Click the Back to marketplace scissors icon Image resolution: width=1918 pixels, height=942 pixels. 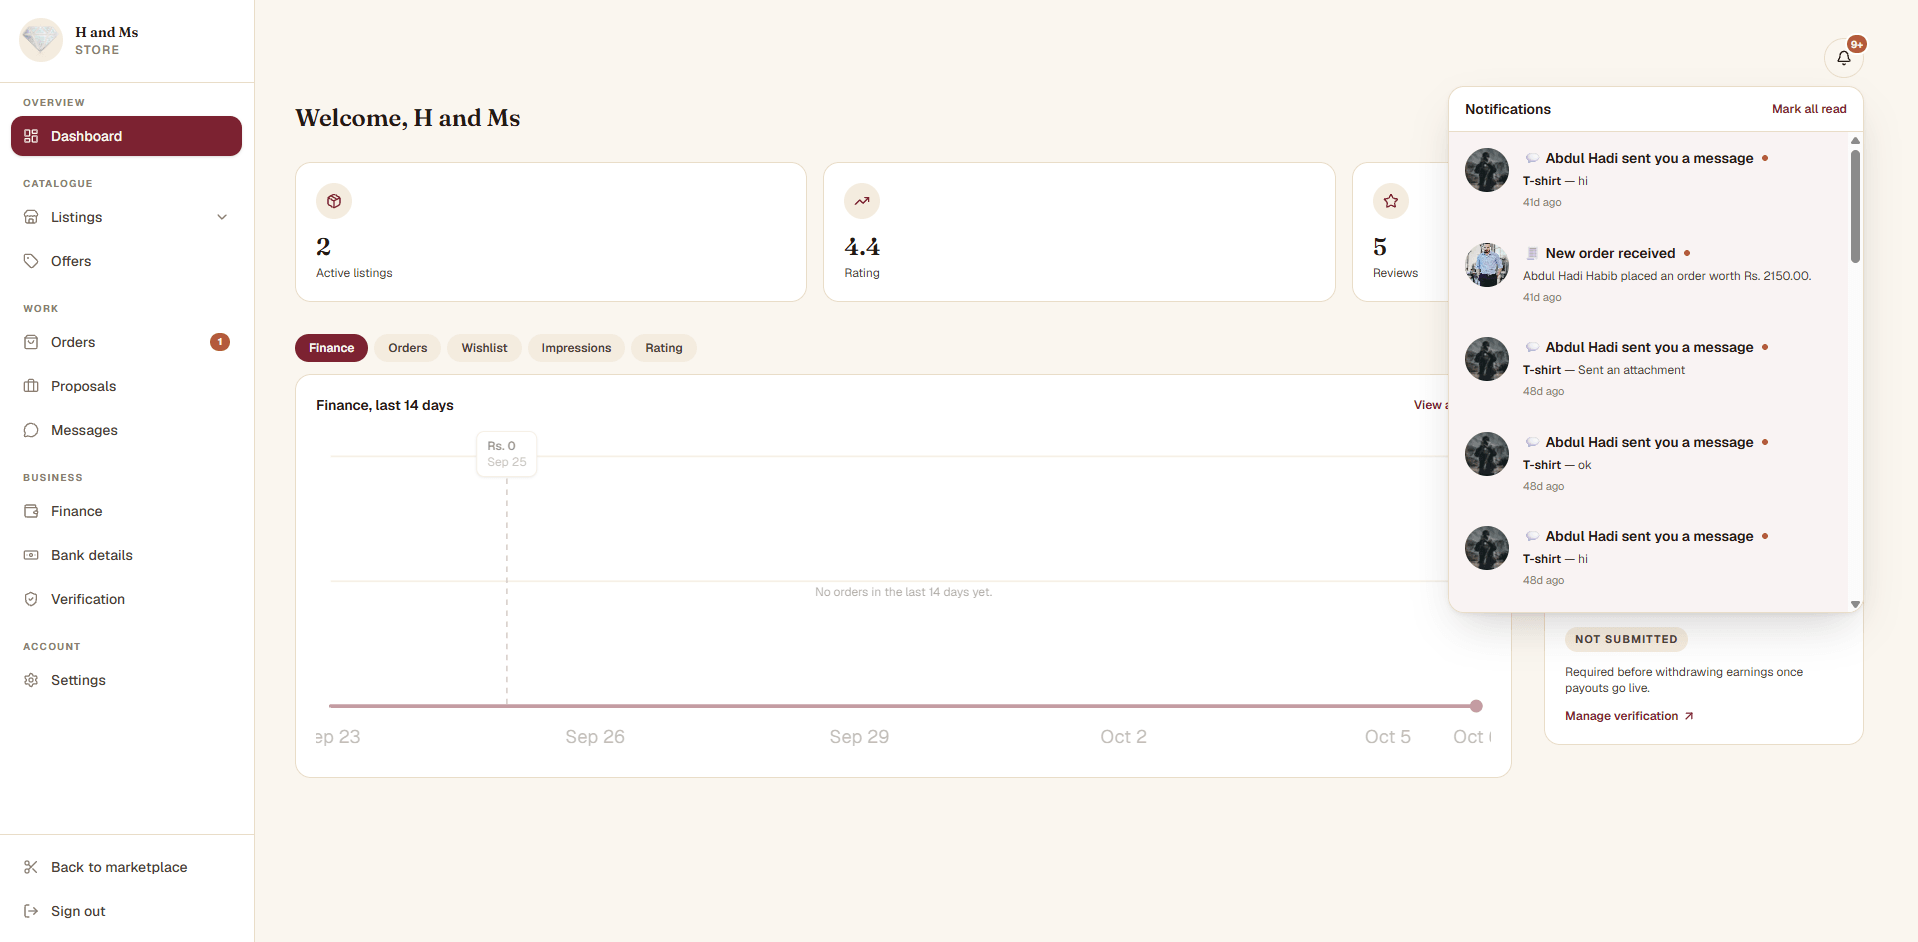(x=31, y=867)
